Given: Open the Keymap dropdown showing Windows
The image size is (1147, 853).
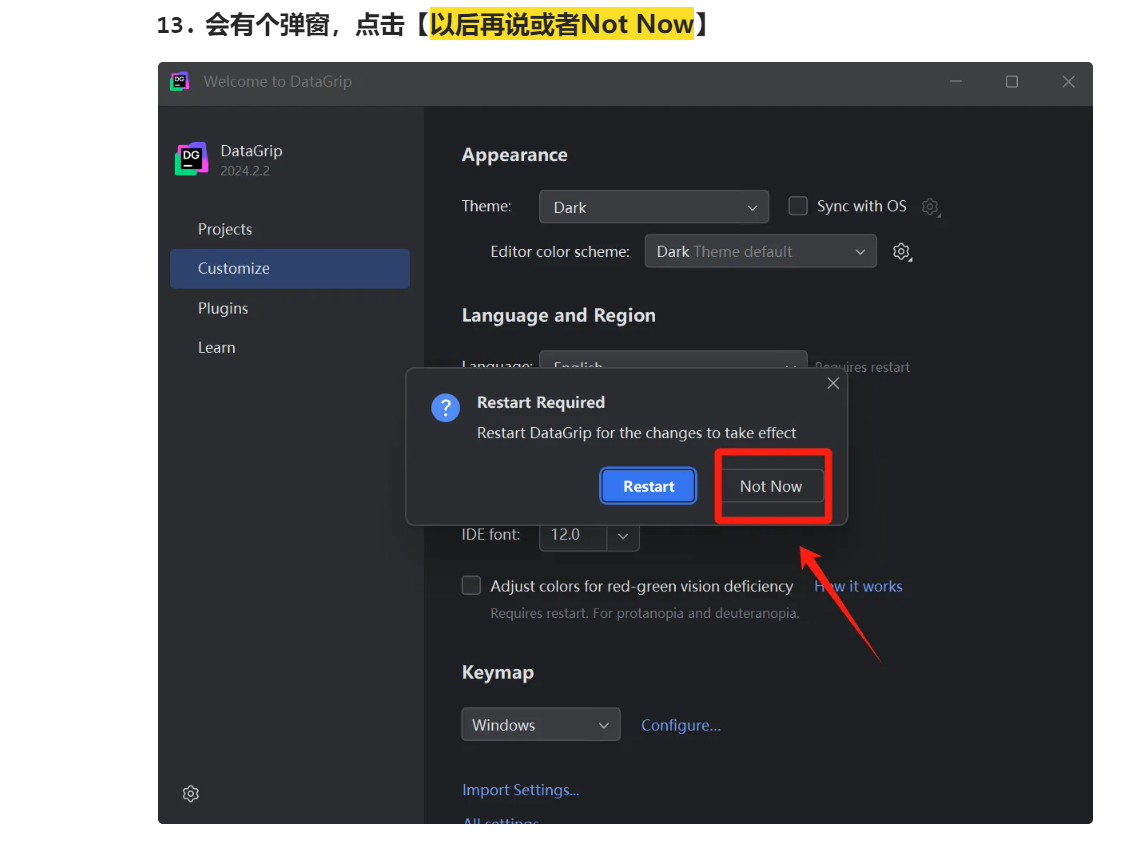Looking at the screenshot, I should pyautogui.click(x=541, y=724).
